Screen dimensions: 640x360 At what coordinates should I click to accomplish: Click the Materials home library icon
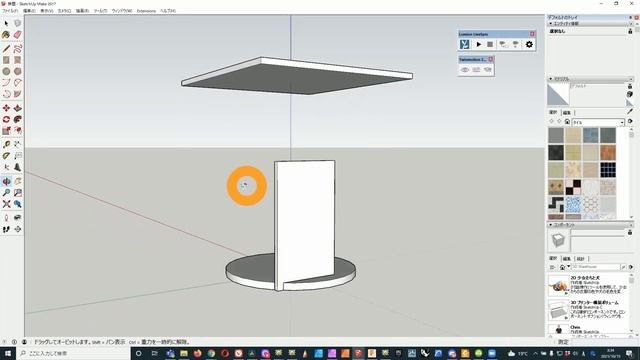(567, 122)
